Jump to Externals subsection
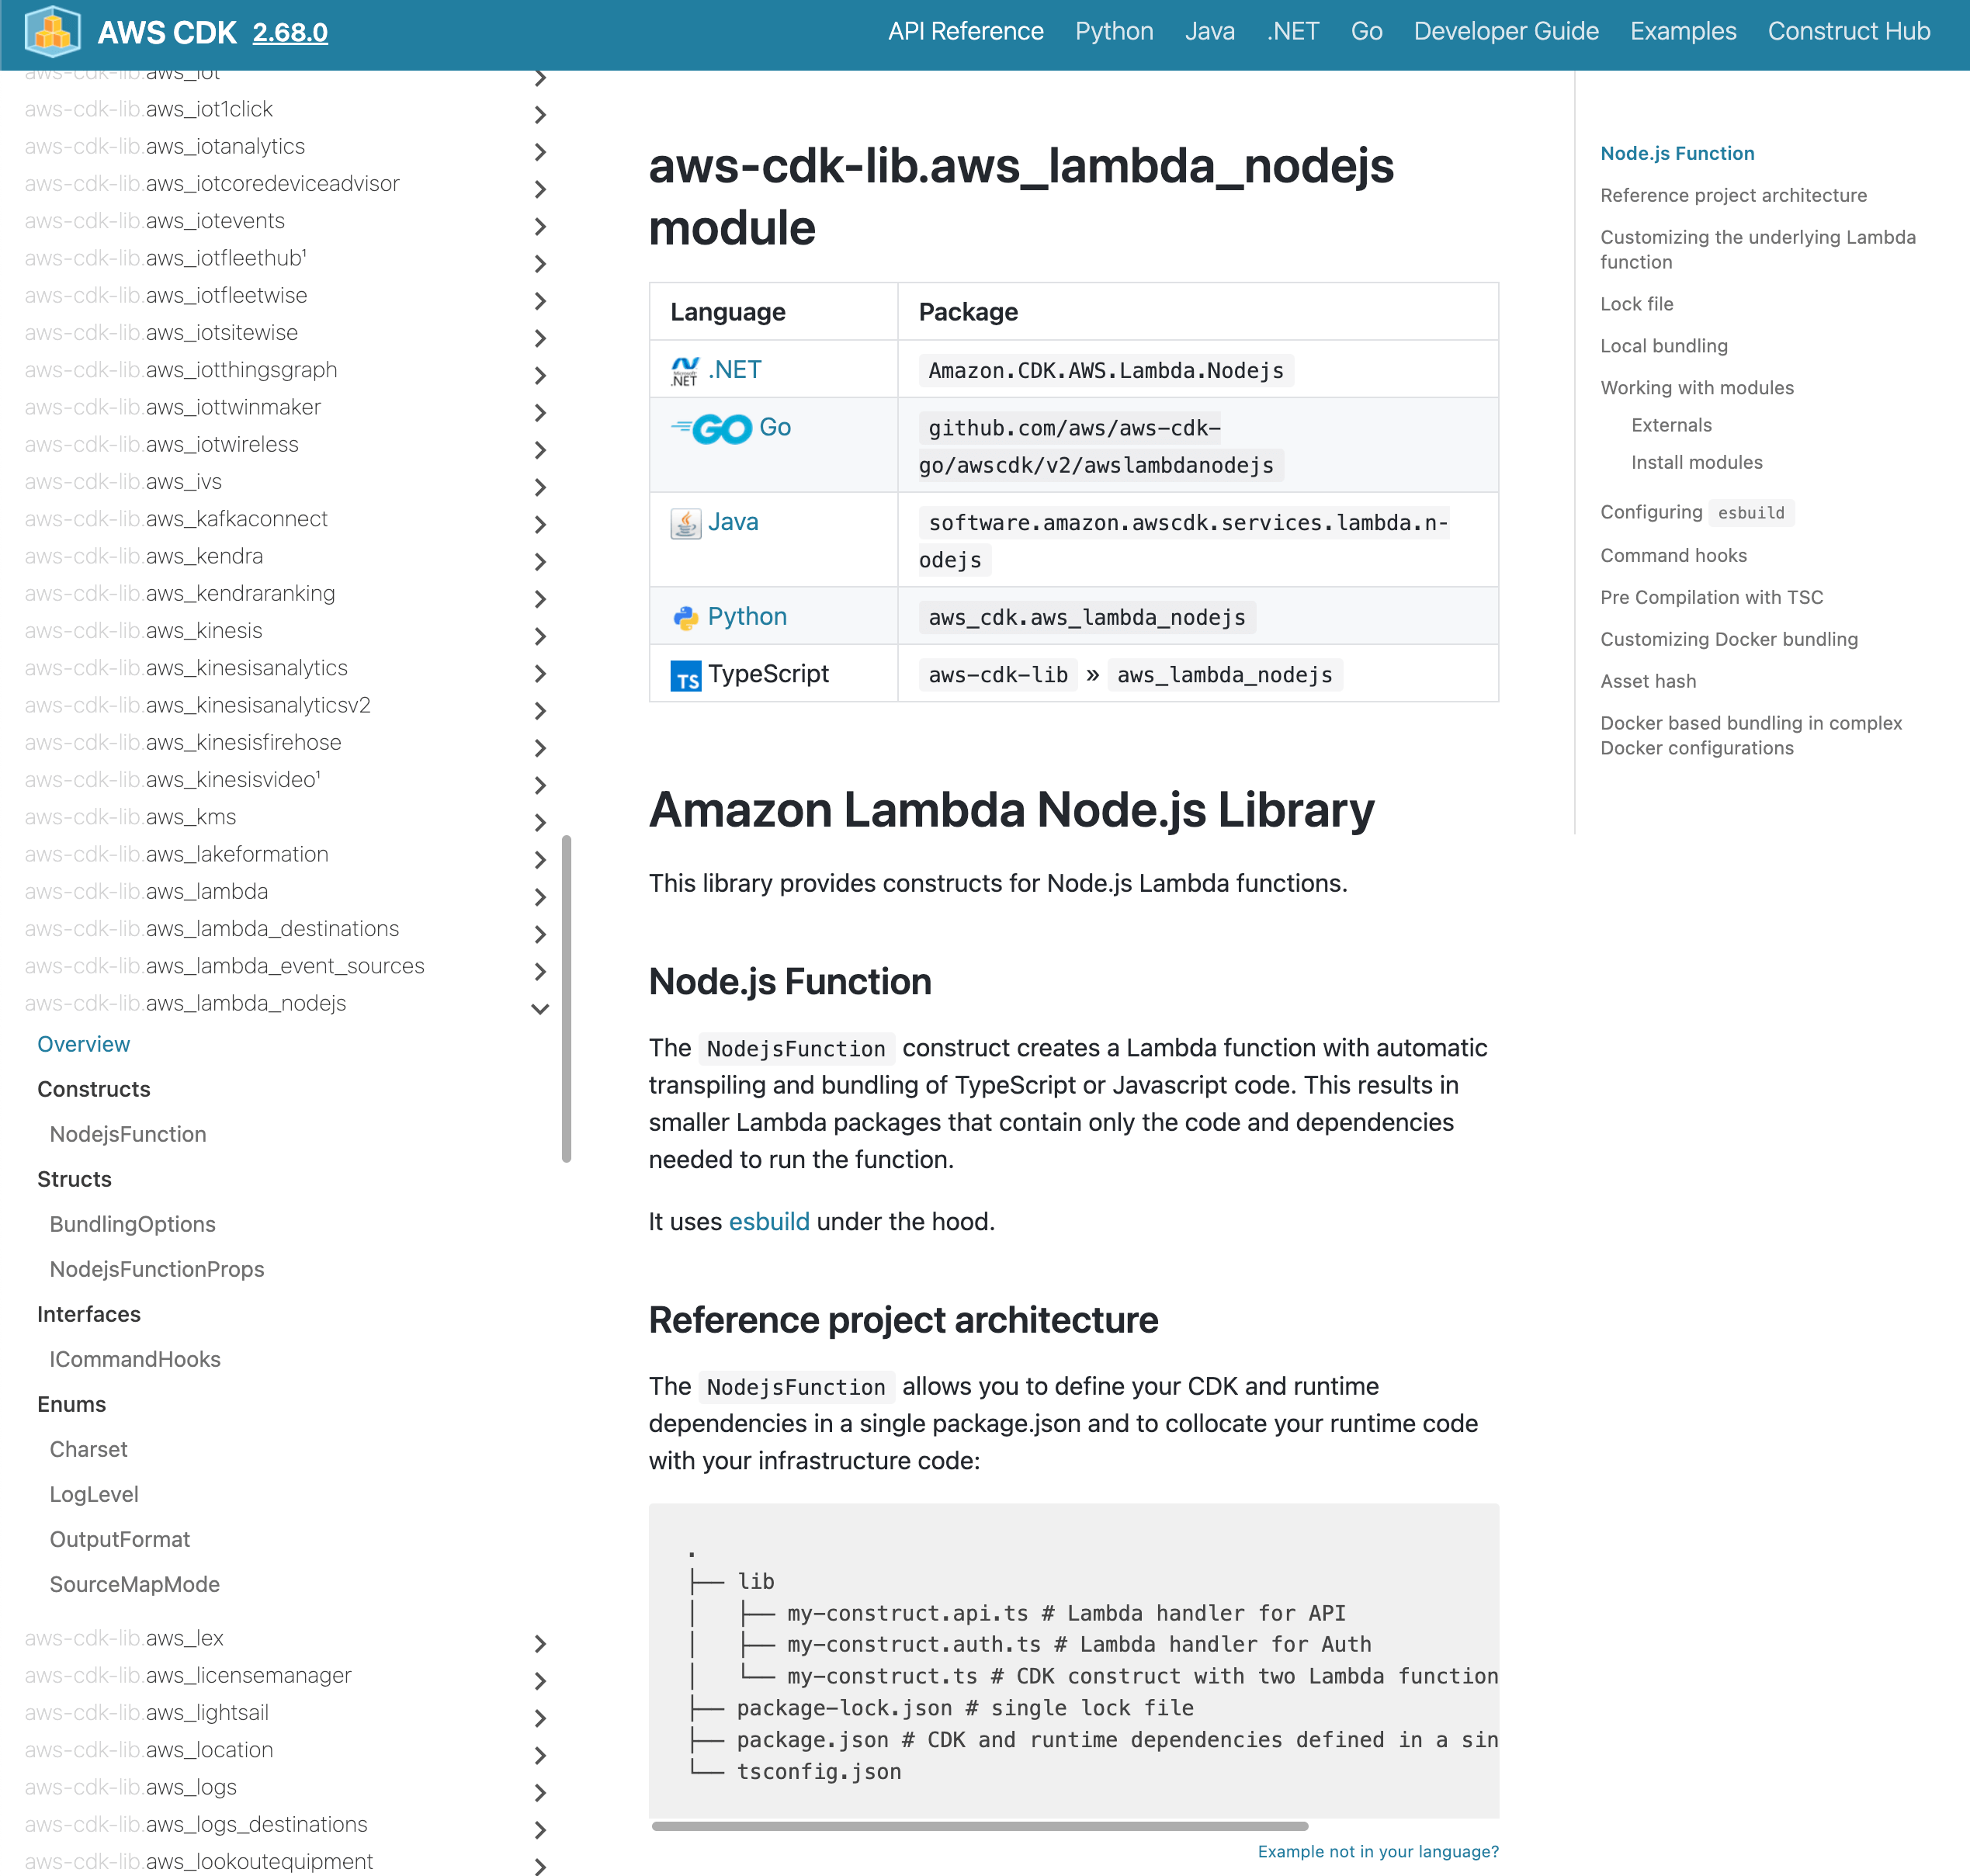The height and width of the screenshot is (1876, 1970). [1671, 425]
